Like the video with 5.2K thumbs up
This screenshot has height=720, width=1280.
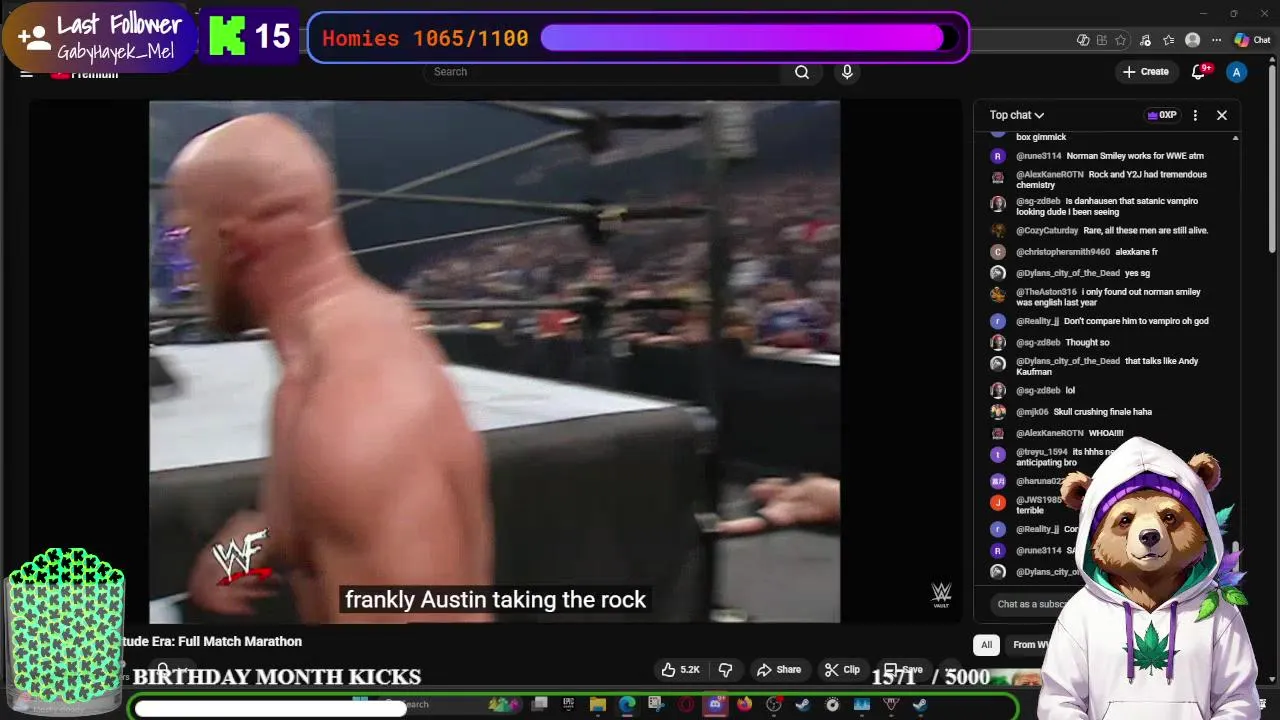(680, 670)
